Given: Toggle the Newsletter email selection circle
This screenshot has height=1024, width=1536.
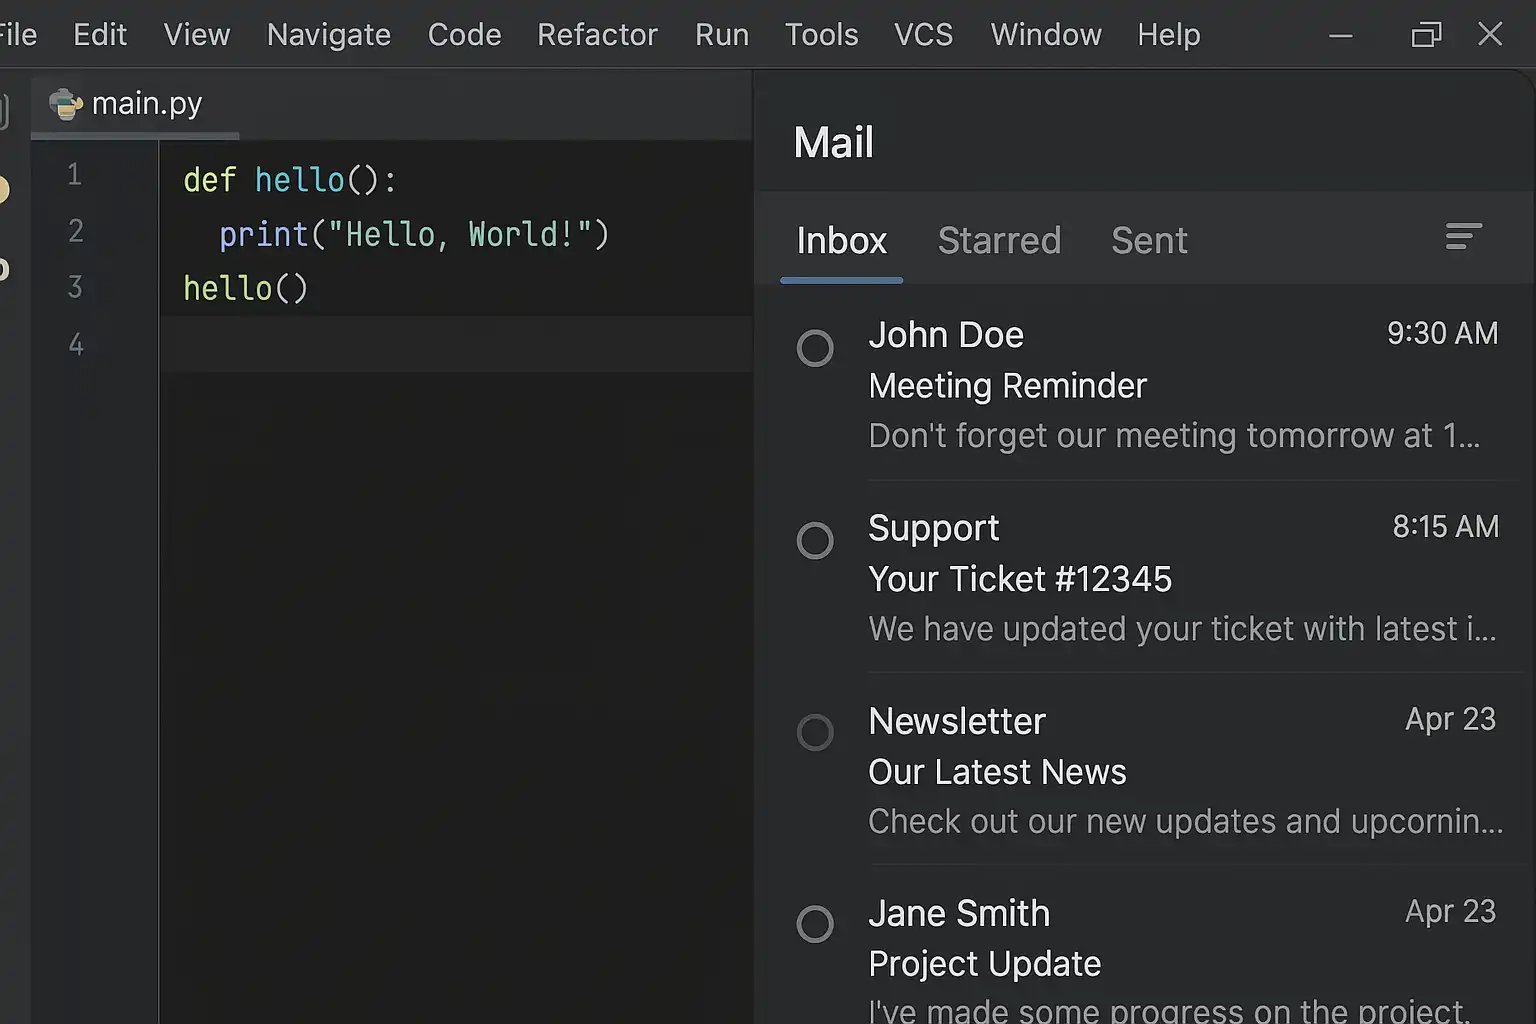Looking at the screenshot, I should coord(815,733).
